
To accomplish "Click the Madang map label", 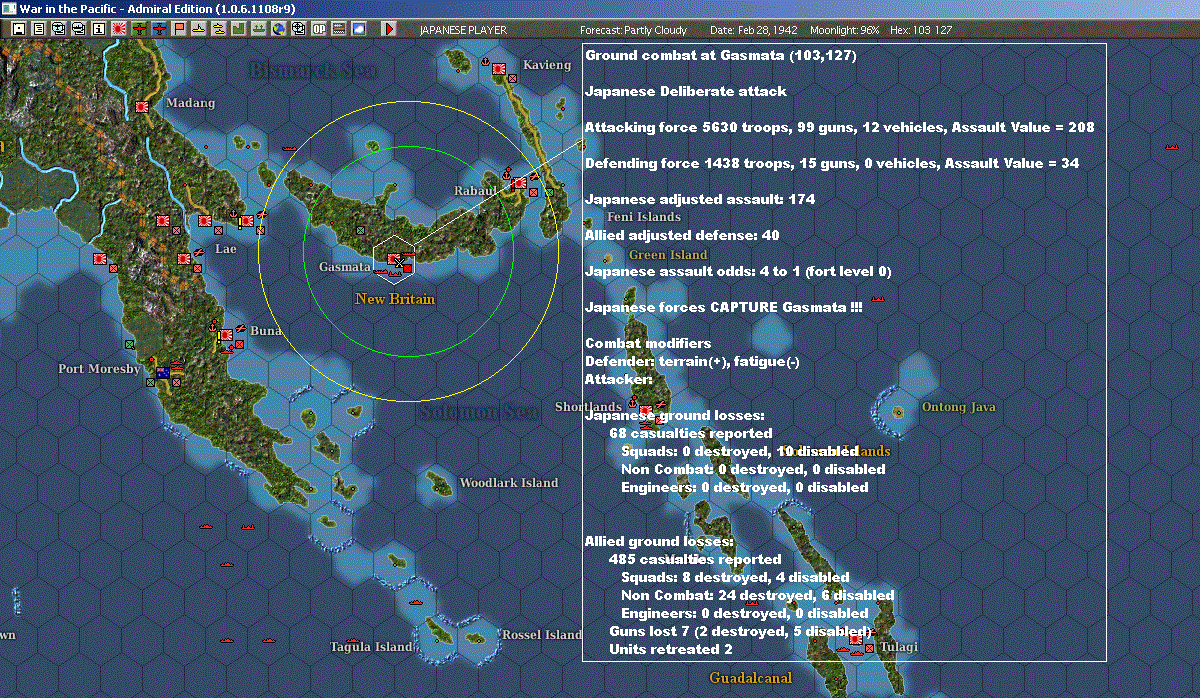I will 190,103.
